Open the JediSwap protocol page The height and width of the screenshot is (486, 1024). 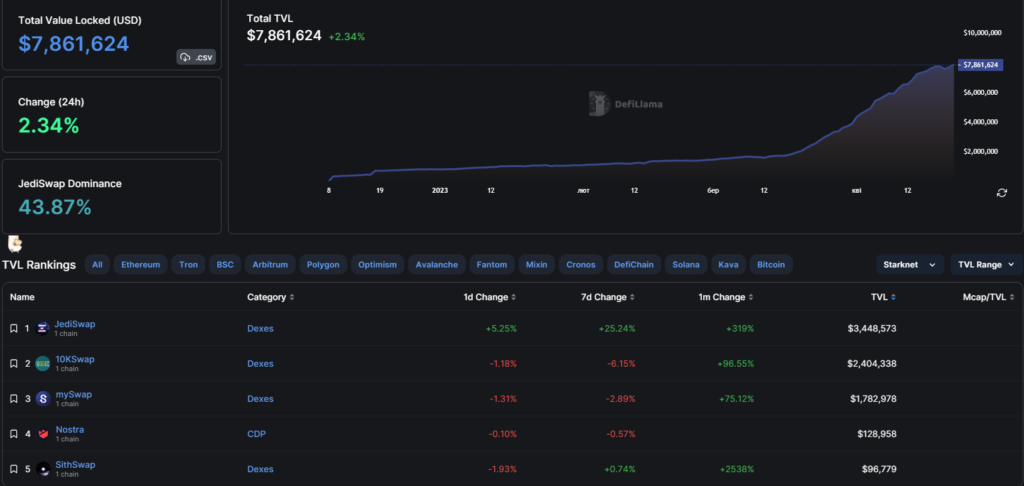74,324
